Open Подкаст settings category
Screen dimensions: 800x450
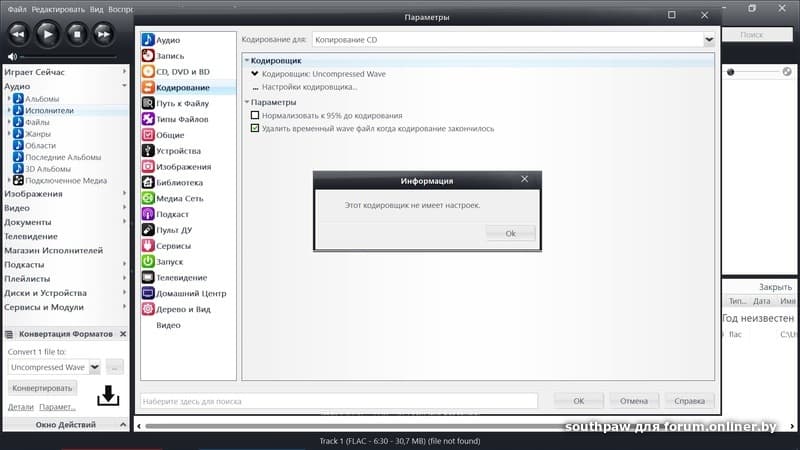click(188, 214)
